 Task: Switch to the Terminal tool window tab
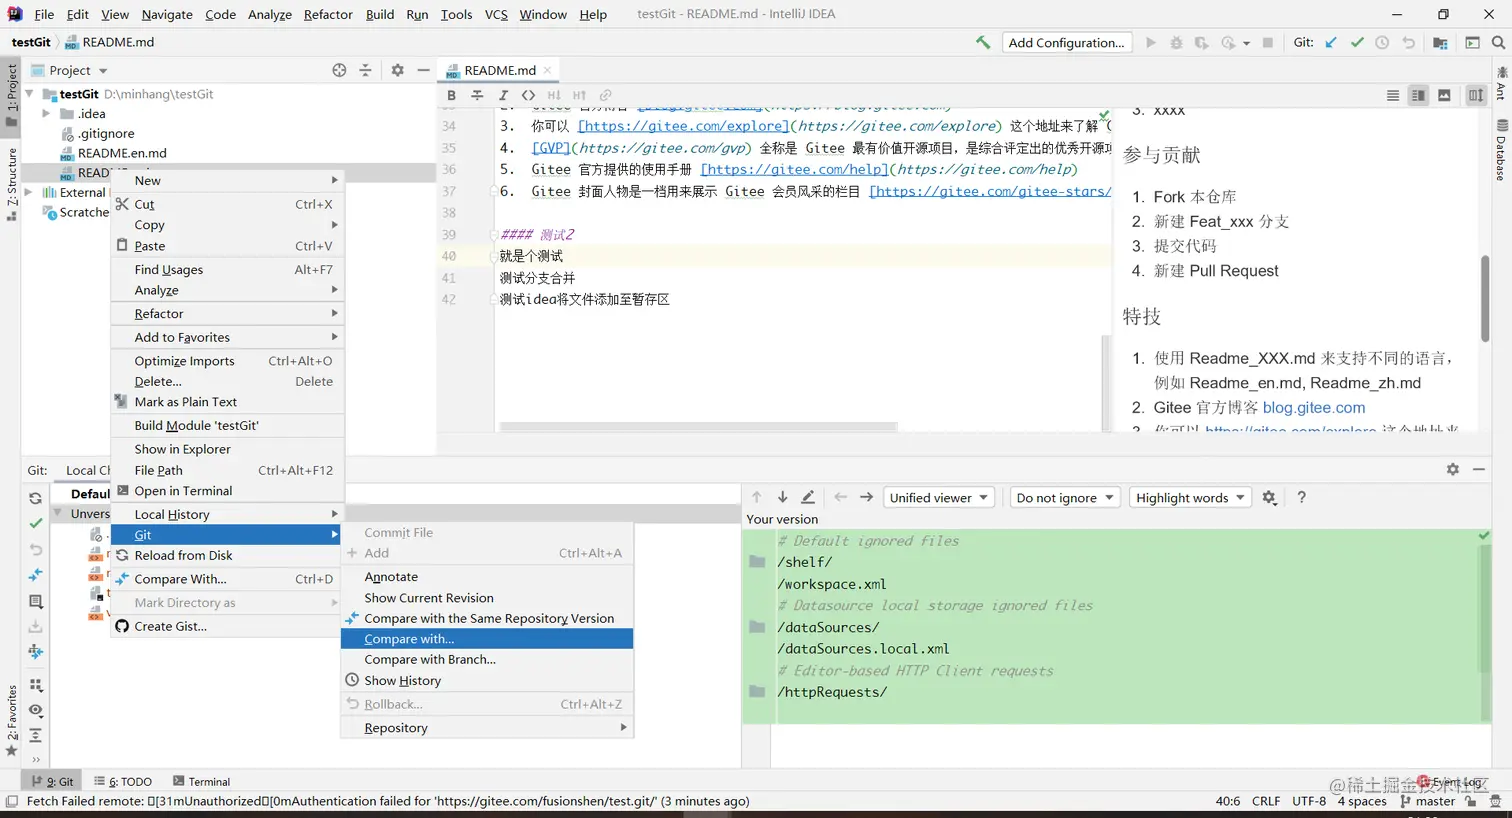click(201, 782)
